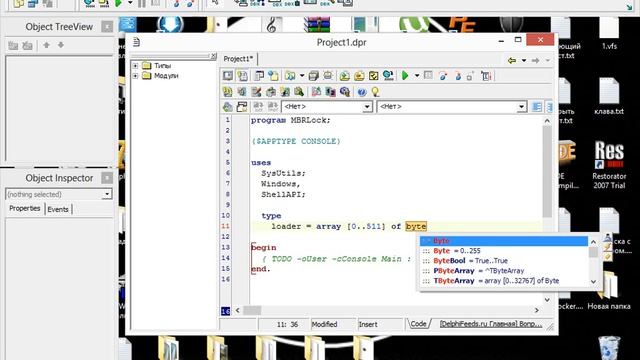The width and height of the screenshot is (640, 360).
Task: Click the blue list-view icon right of the <Нет> dropdowns
Action: point(537,107)
